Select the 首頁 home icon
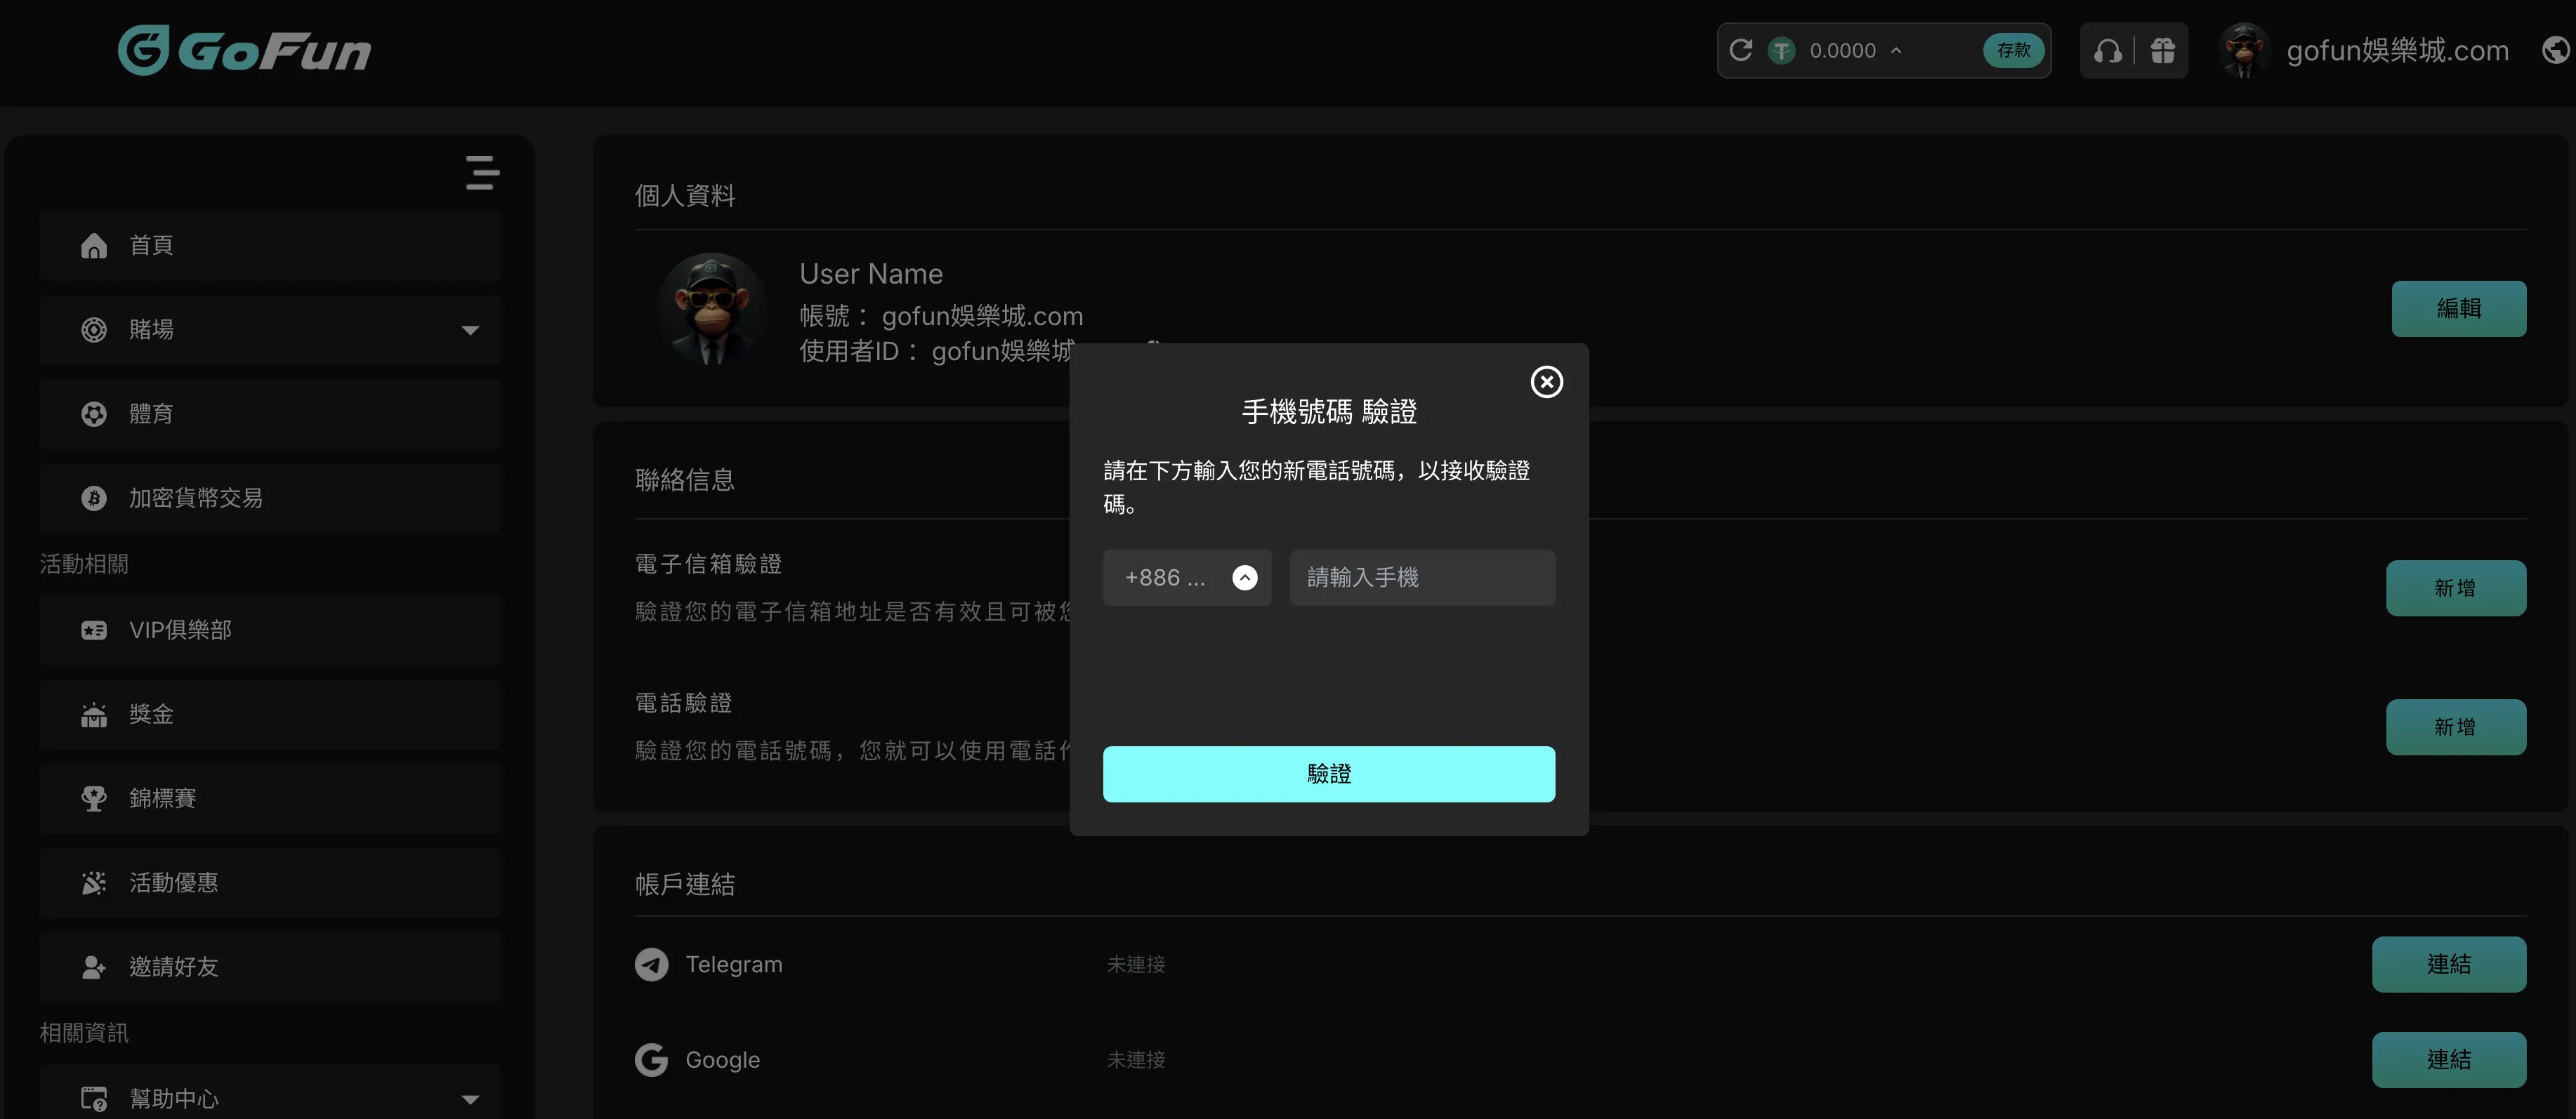 click(93, 245)
